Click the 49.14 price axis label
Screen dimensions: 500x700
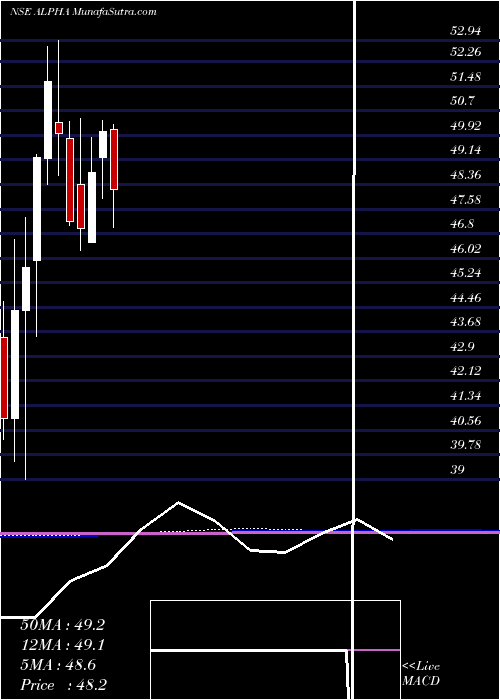[x=466, y=150]
